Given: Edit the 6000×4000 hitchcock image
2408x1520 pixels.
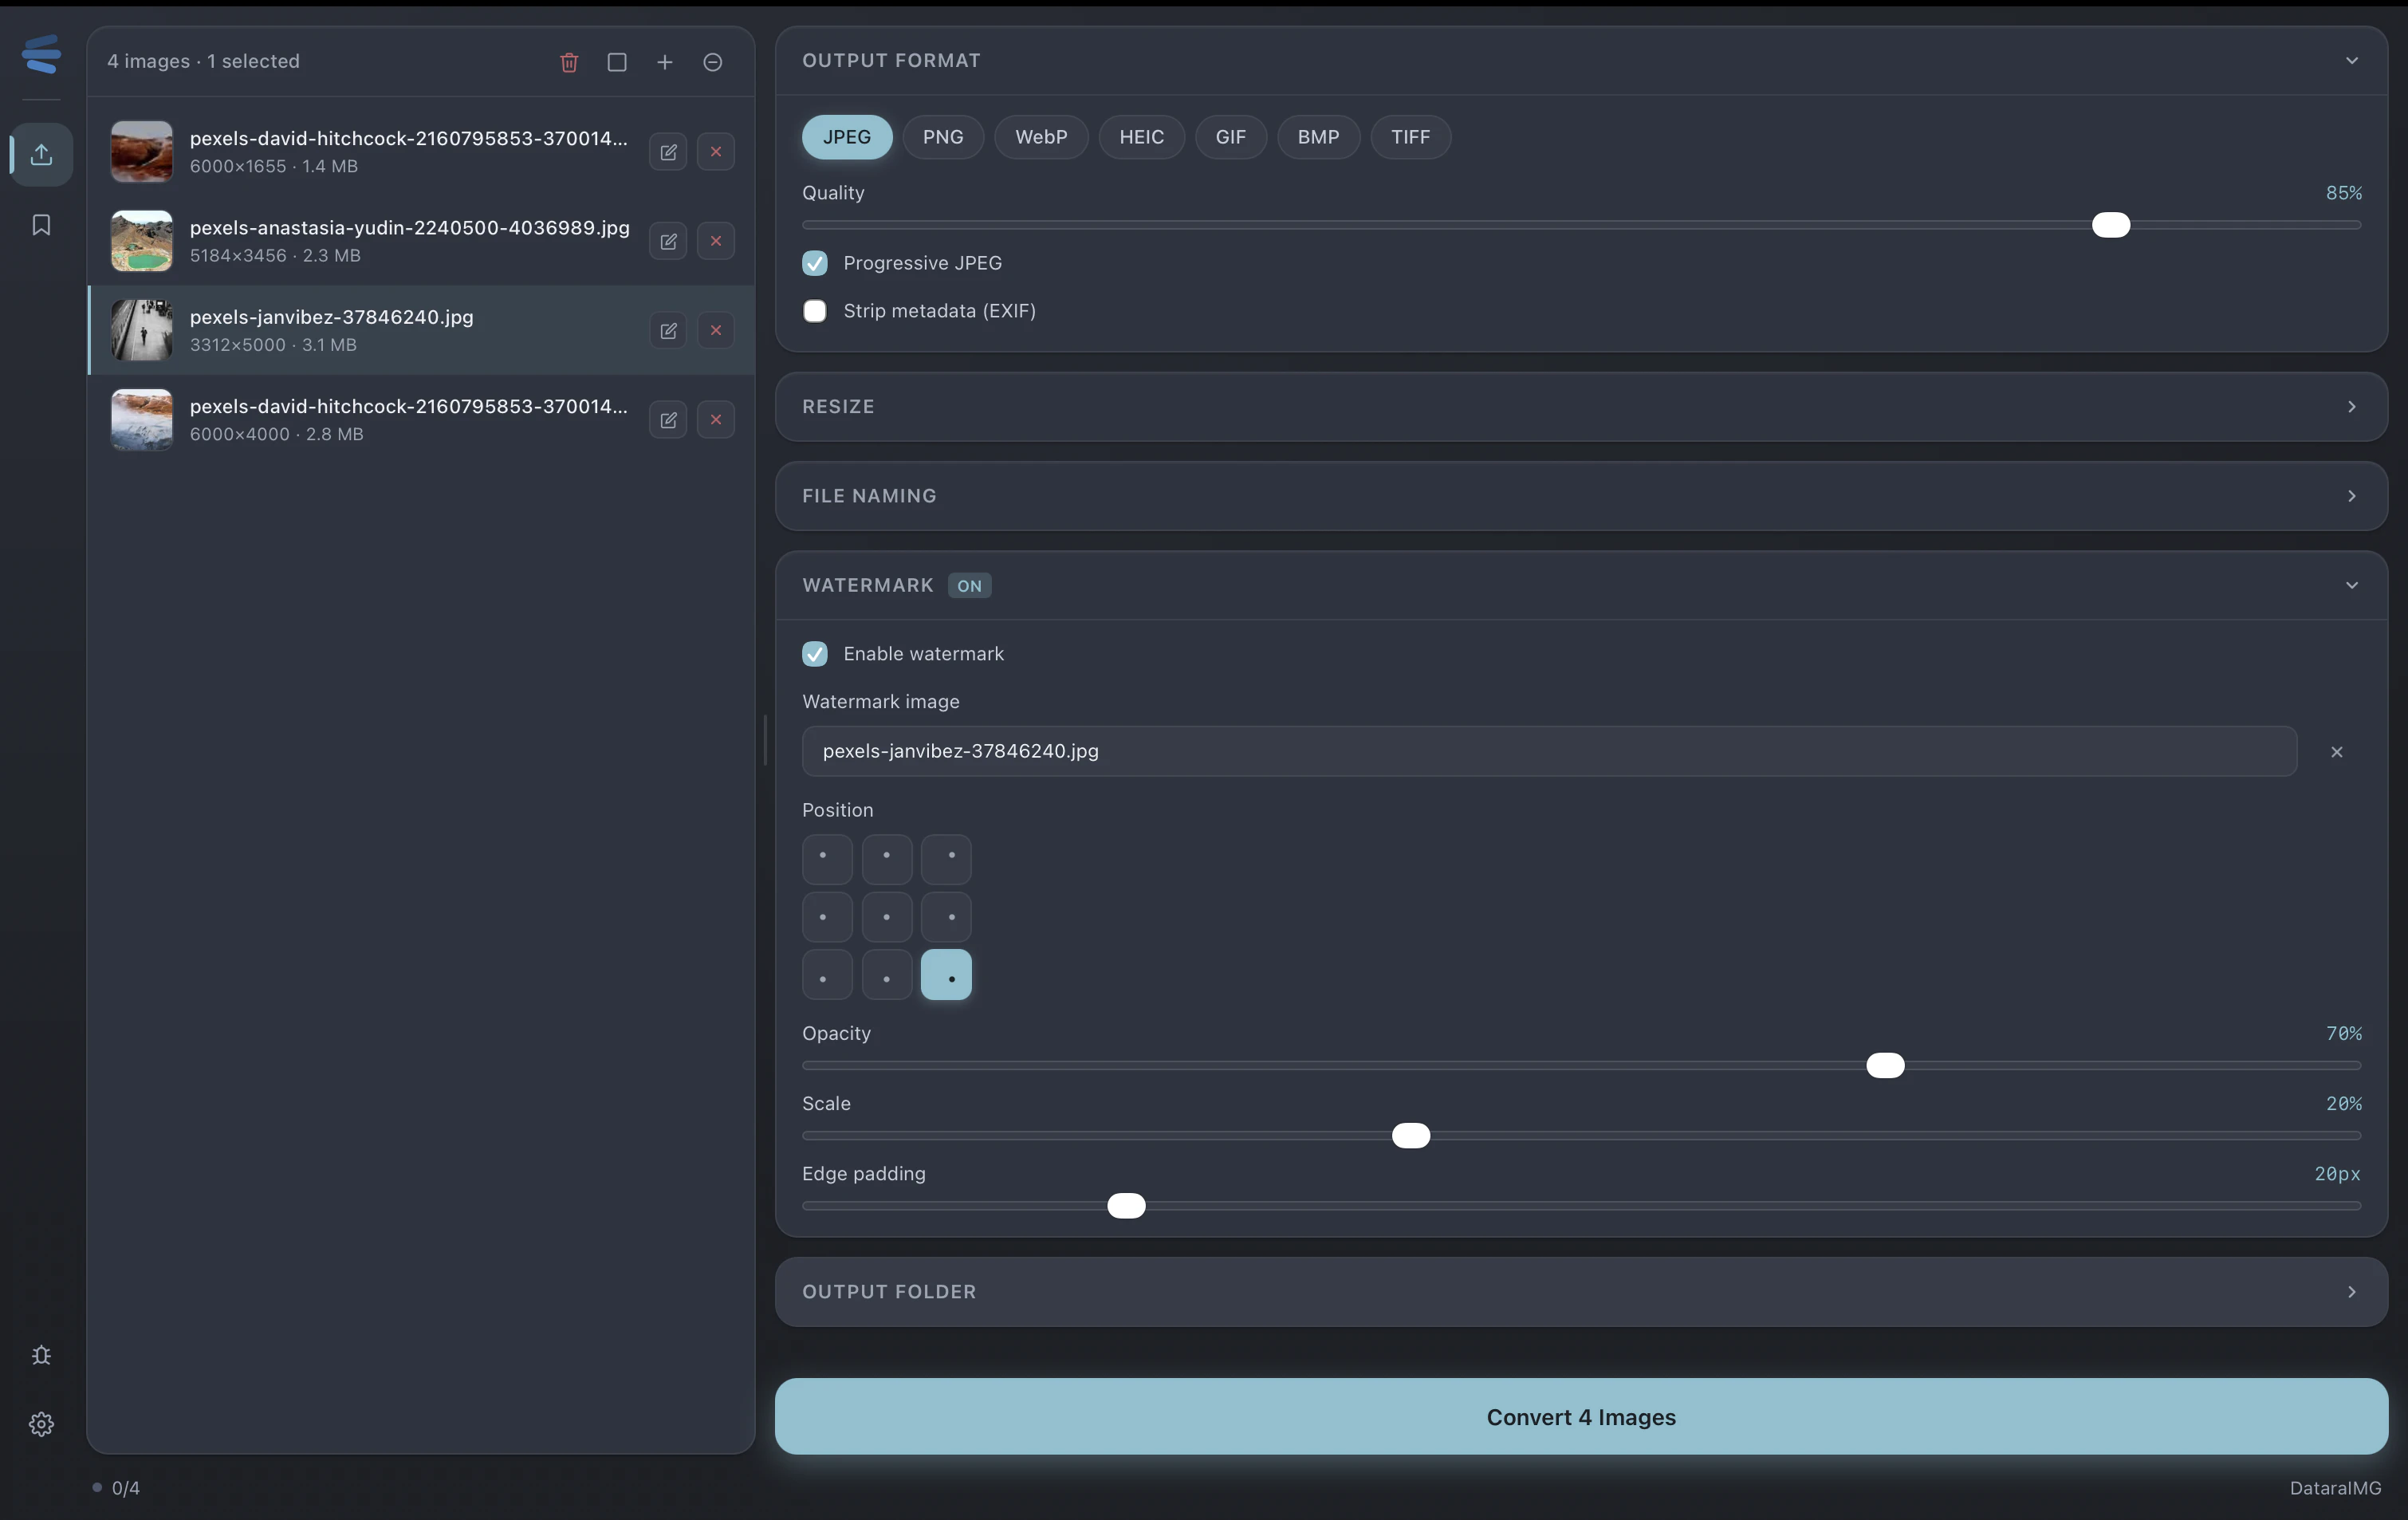Looking at the screenshot, I should point(668,420).
